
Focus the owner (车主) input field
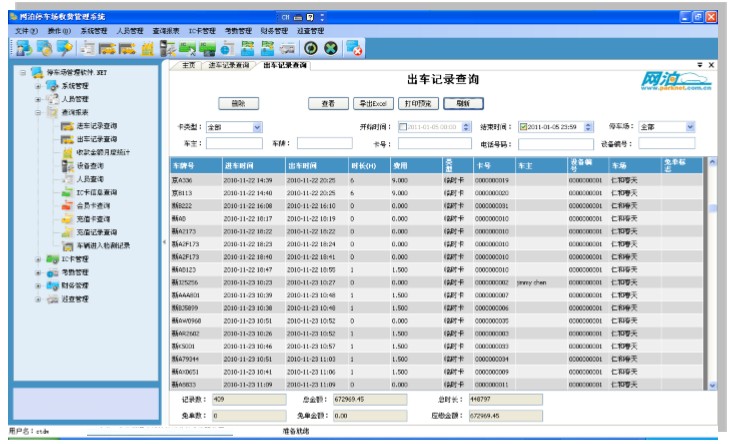tap(234, 143)
